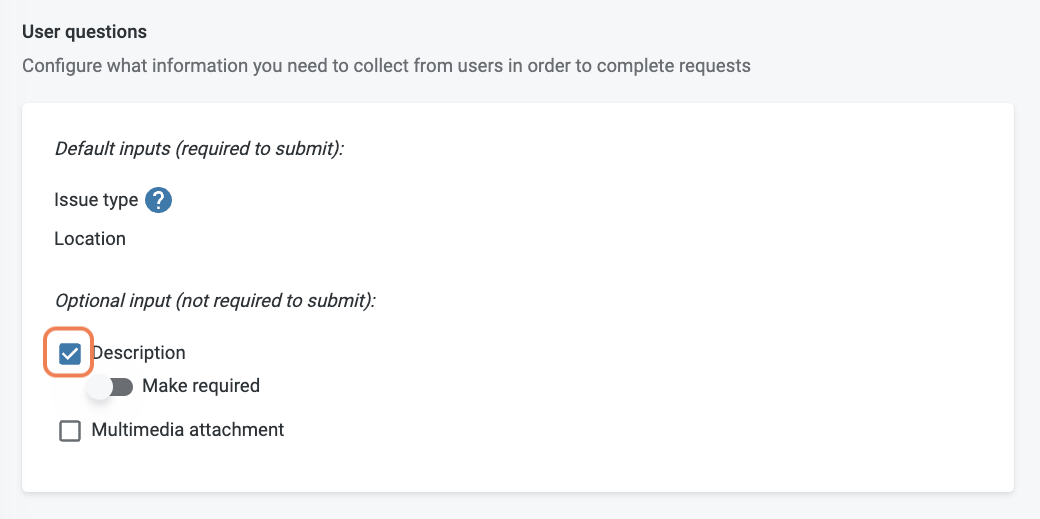
Task: Click the white knob of the Make required switch
Action: coord(99,386)
